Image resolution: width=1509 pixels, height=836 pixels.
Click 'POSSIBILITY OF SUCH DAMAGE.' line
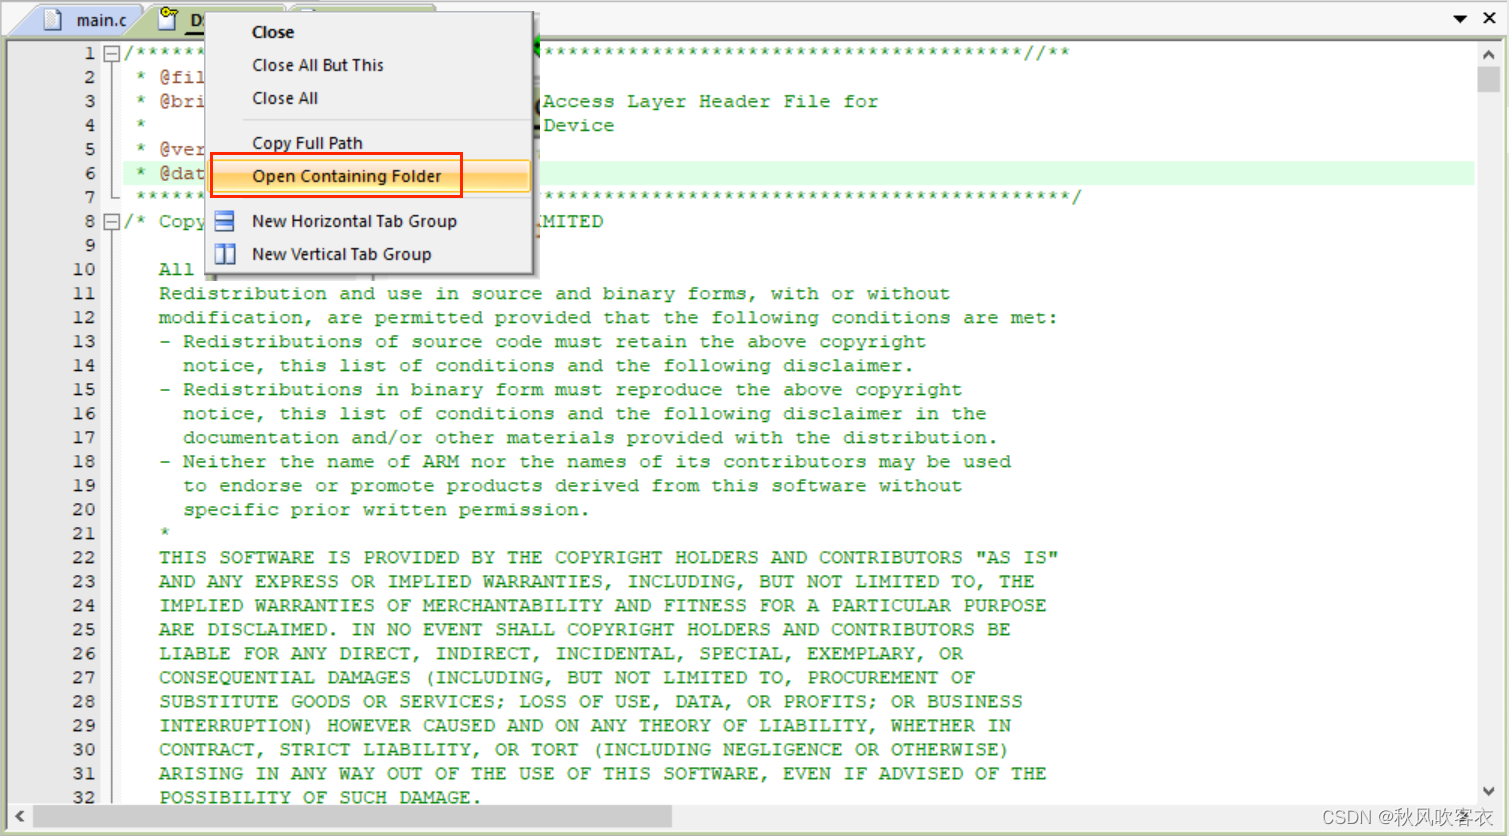pyautogui.click(x=320, y=797)
